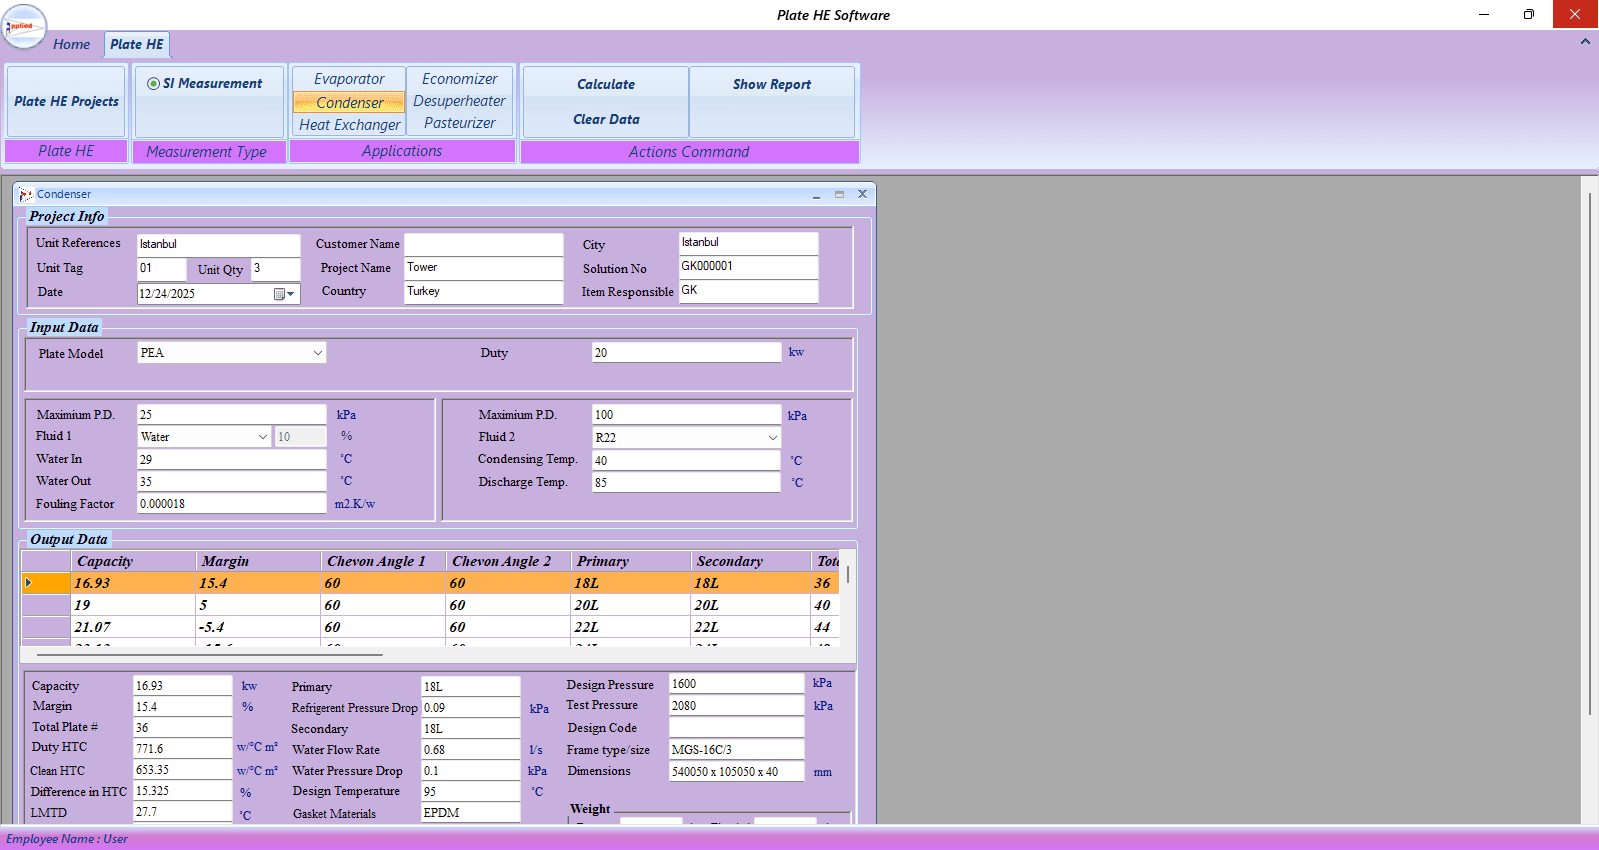This screenshot has width=1599, height=850.
Task: Select the Evaporator application
Action: 349,79
